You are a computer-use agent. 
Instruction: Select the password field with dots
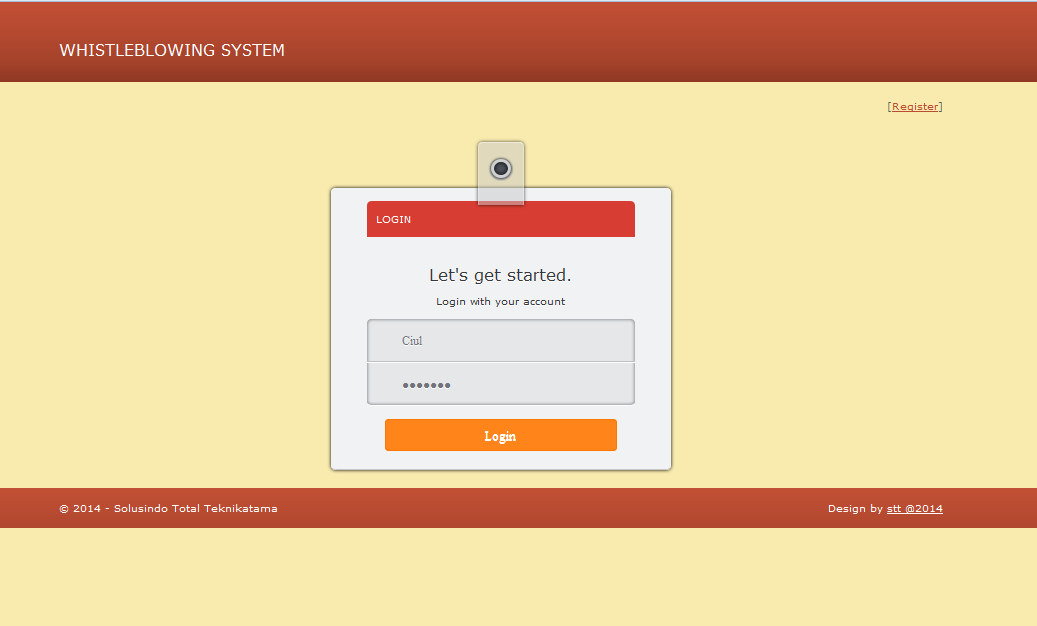coord(500,384)
